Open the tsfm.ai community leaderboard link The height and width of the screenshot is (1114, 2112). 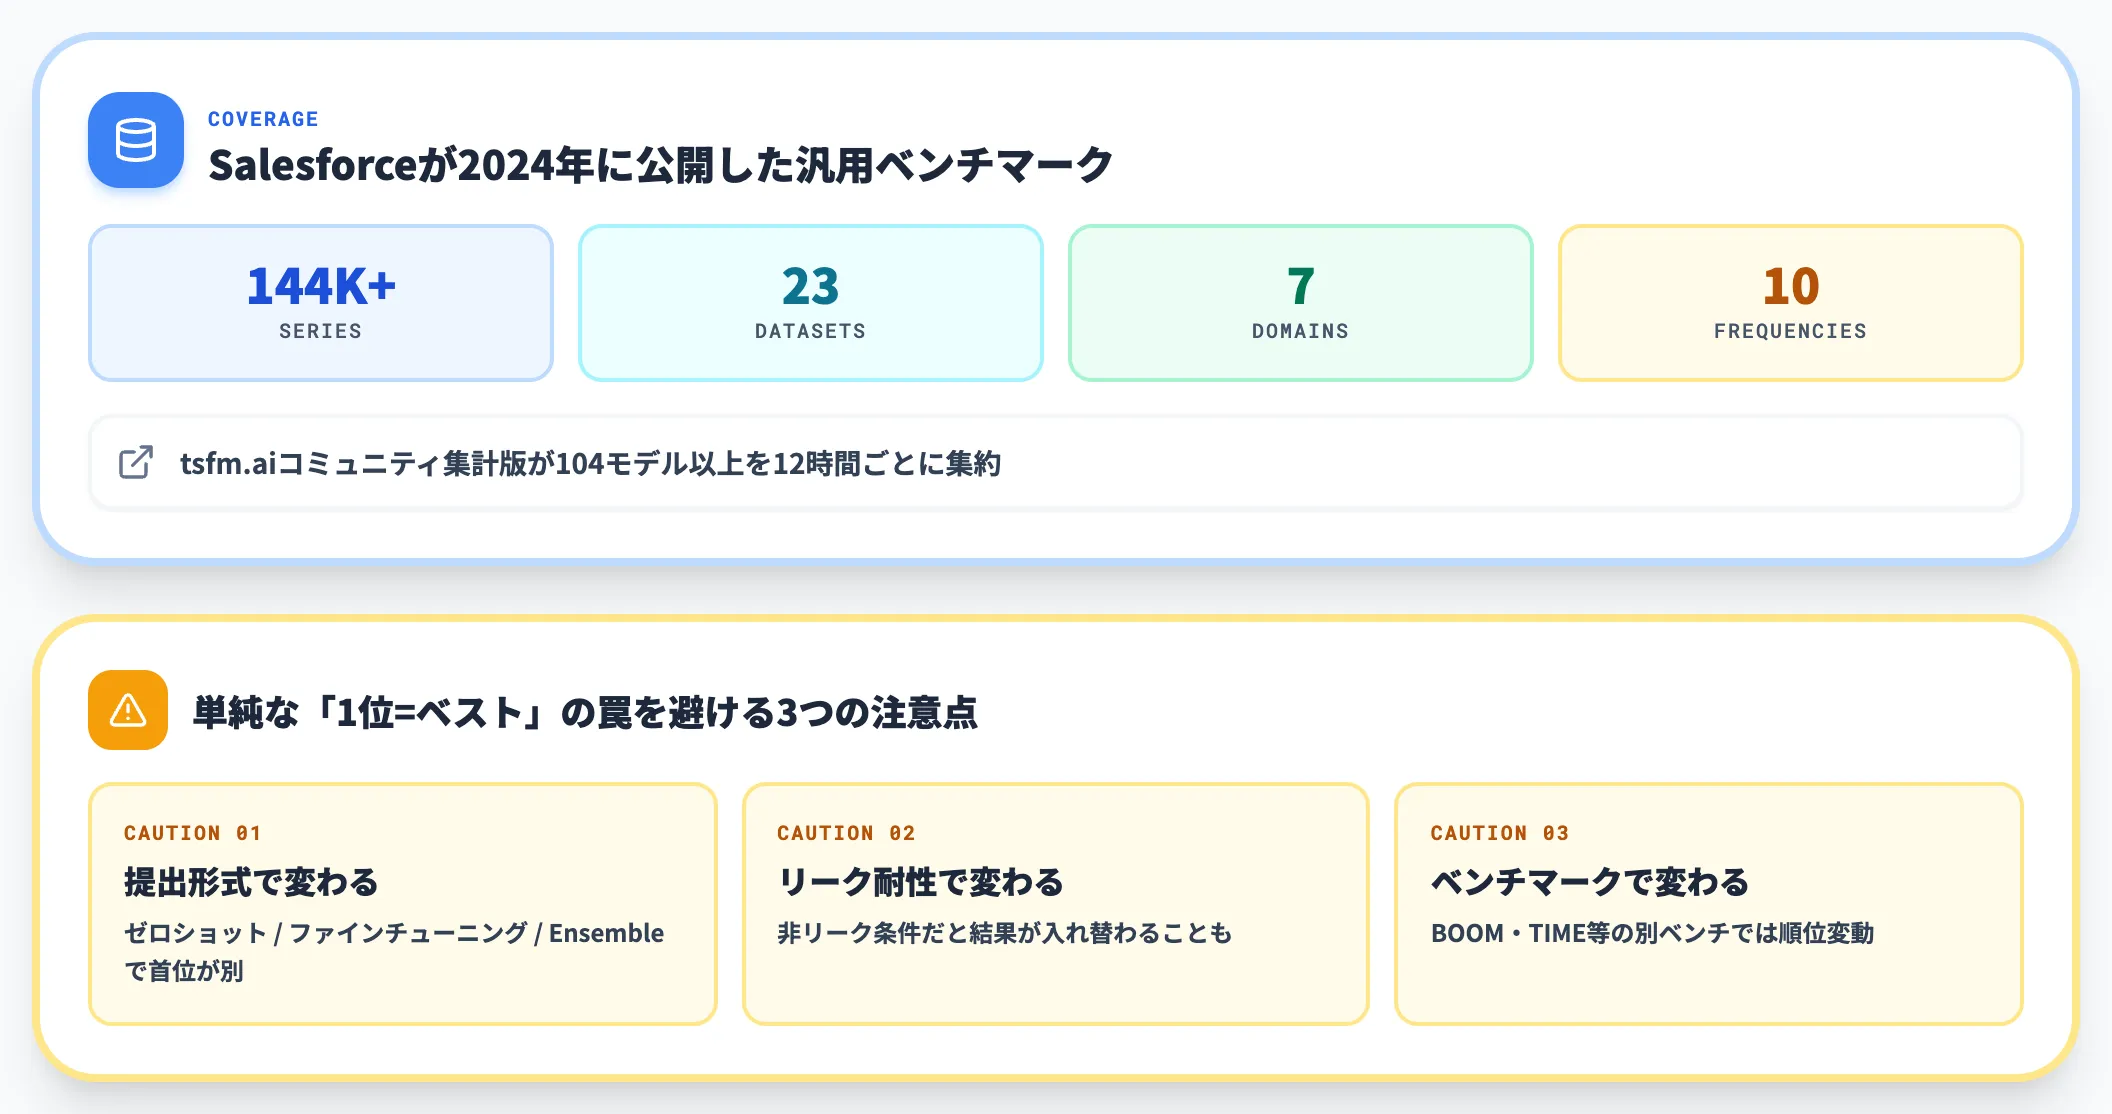[x=1056, y=463]
